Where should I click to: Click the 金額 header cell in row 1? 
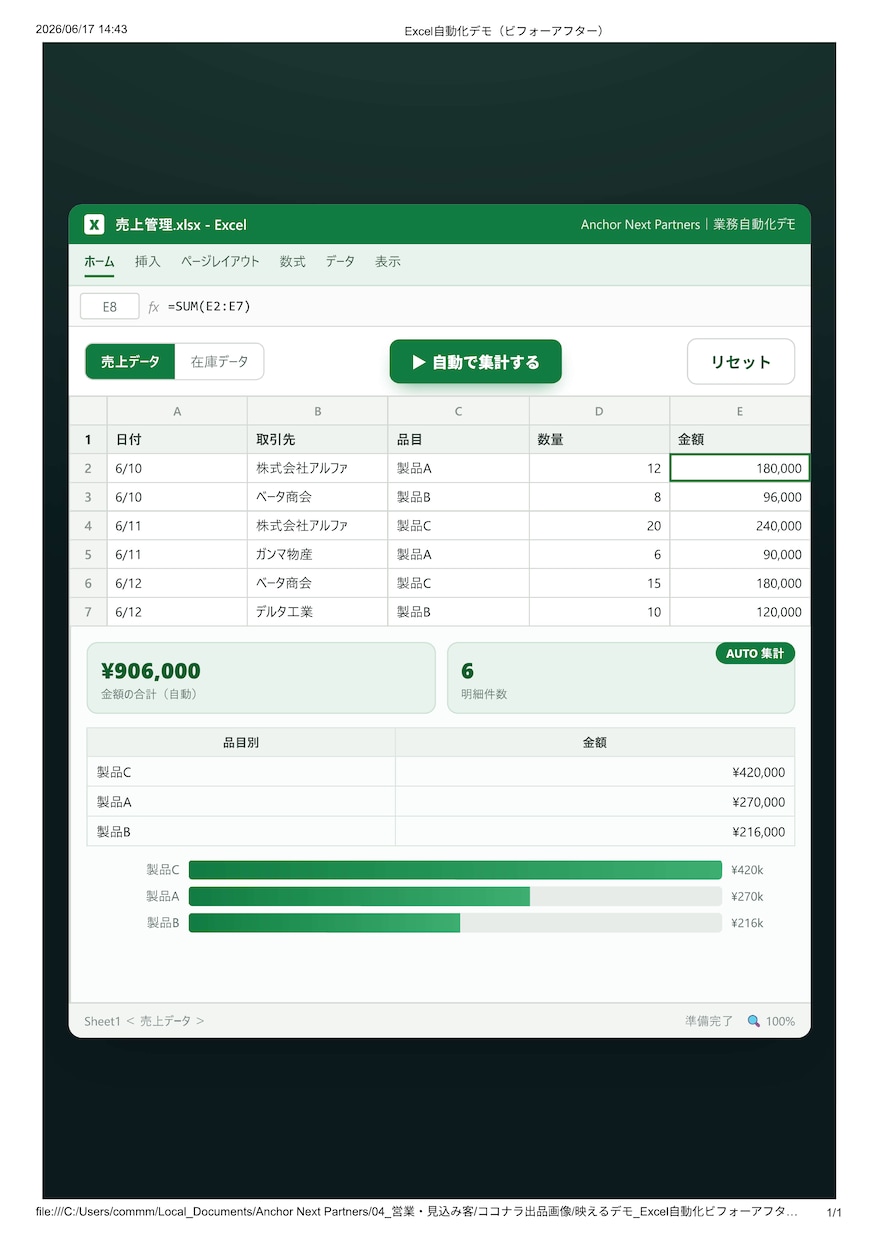[x=740, y=439]
